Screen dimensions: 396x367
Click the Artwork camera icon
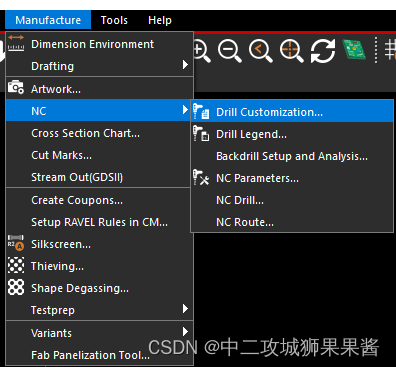16,87
